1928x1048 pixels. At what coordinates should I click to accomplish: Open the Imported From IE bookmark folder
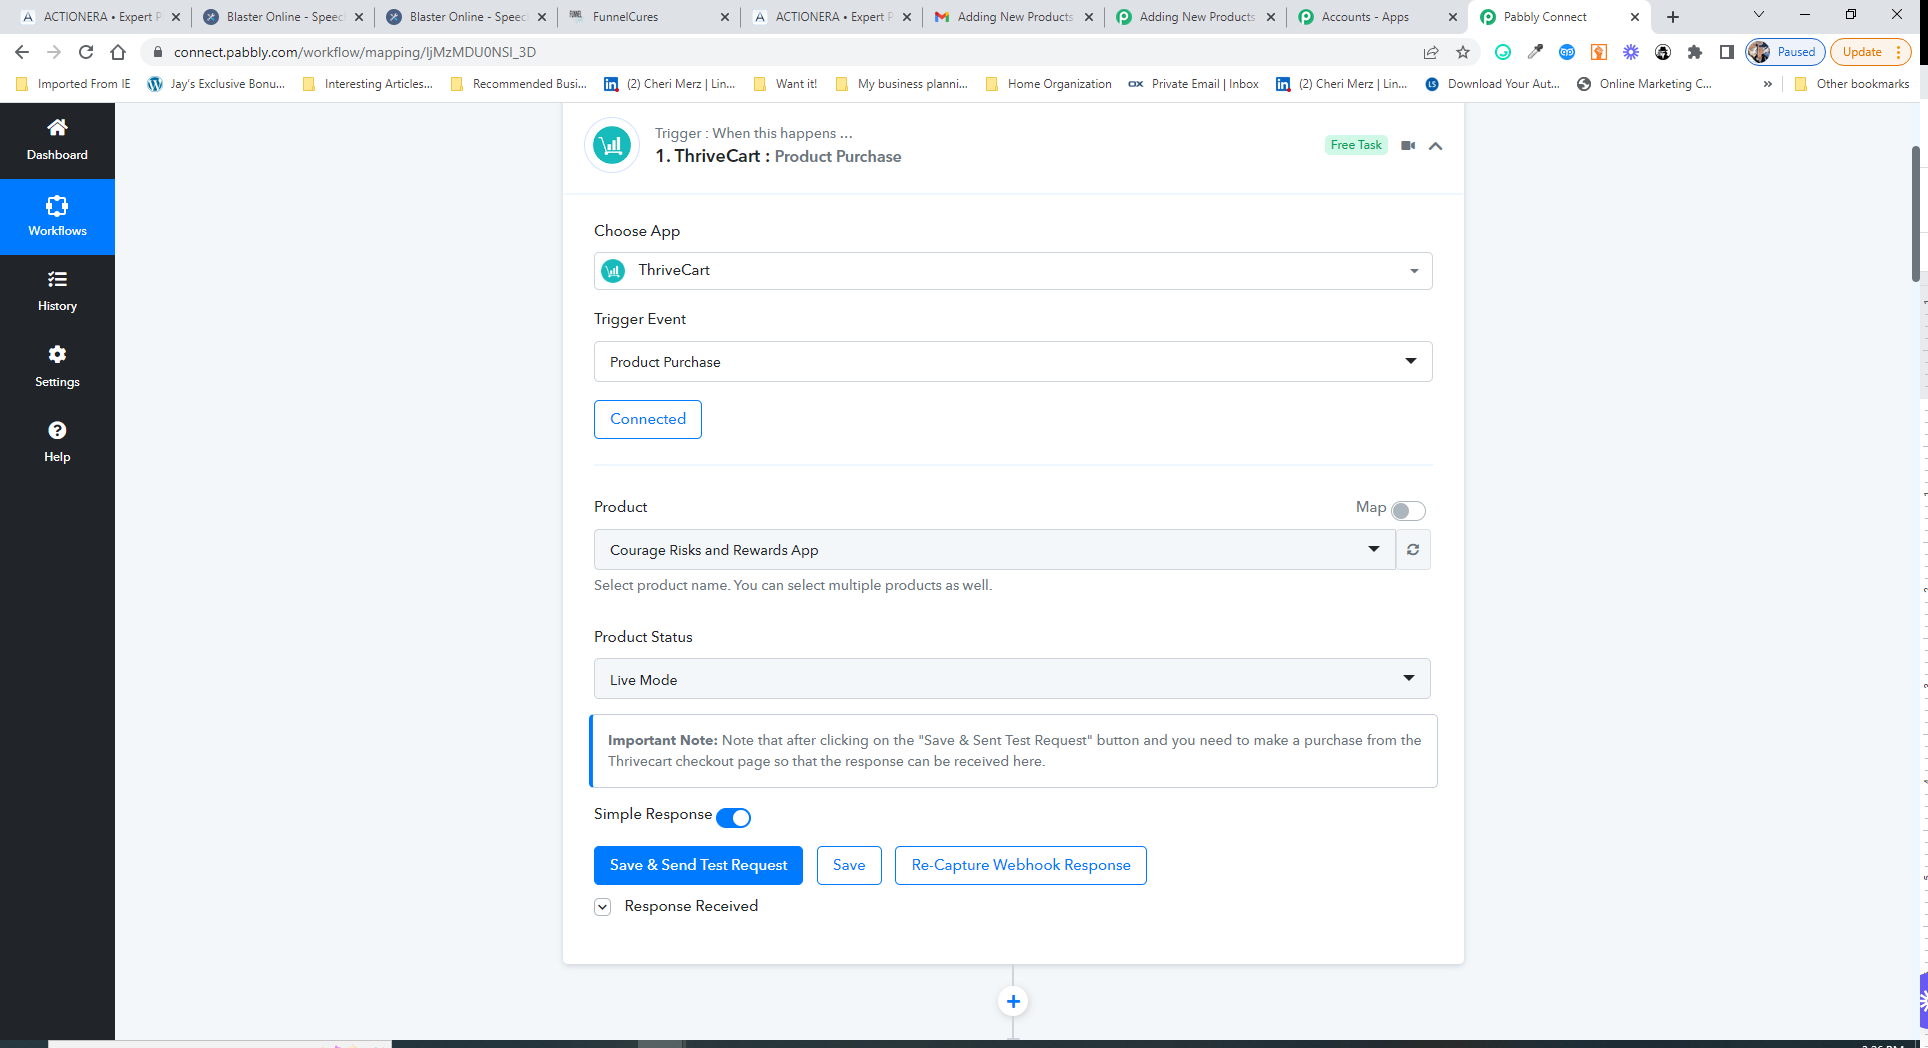[74, 84]
